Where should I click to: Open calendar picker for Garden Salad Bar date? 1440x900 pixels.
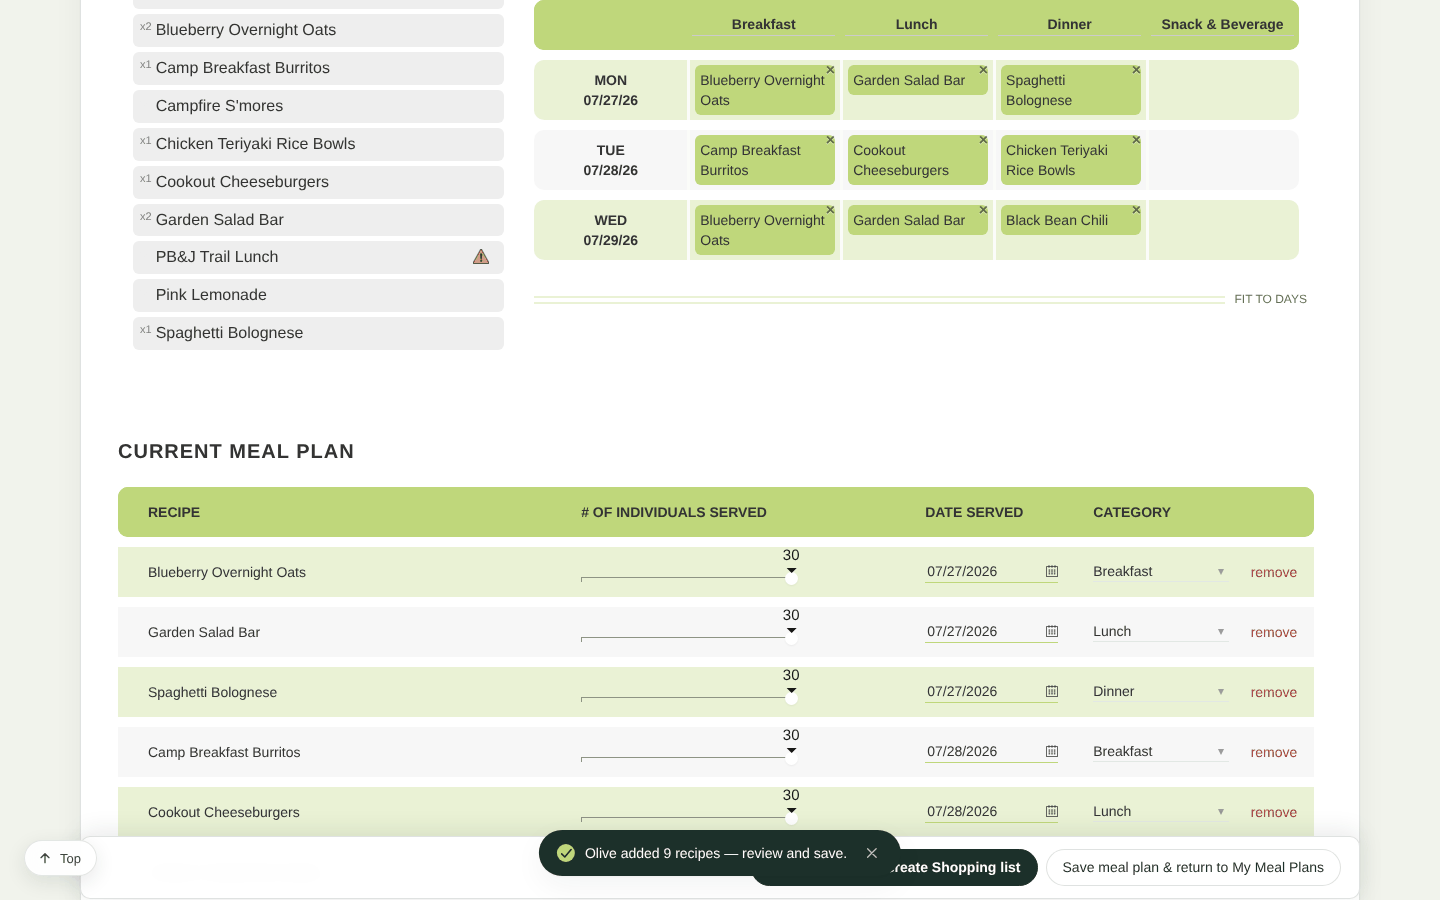pos(1052,631)
